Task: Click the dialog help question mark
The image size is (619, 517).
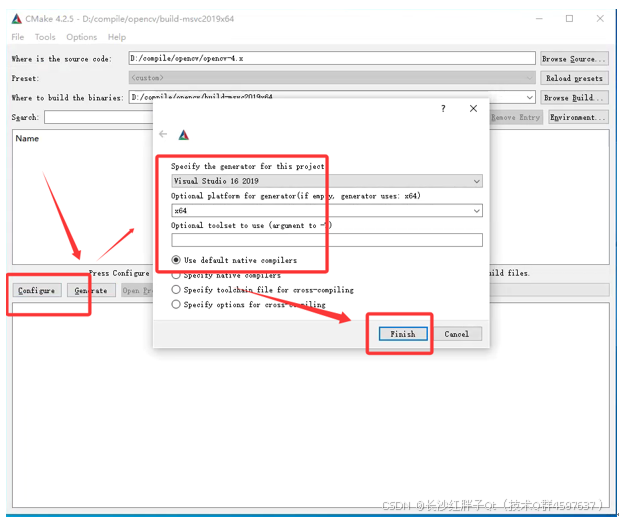Action: [x=443, y=109]
